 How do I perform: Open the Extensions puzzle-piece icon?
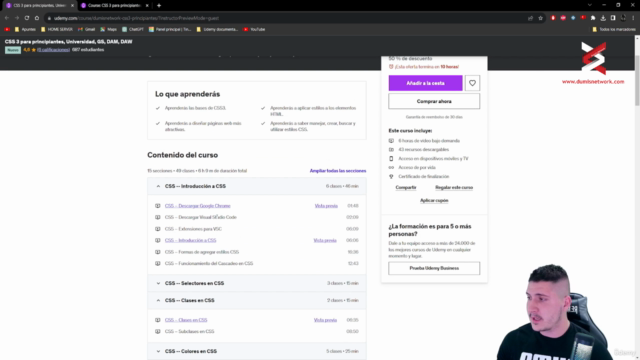pyautogui.click(x=593, y=18)
